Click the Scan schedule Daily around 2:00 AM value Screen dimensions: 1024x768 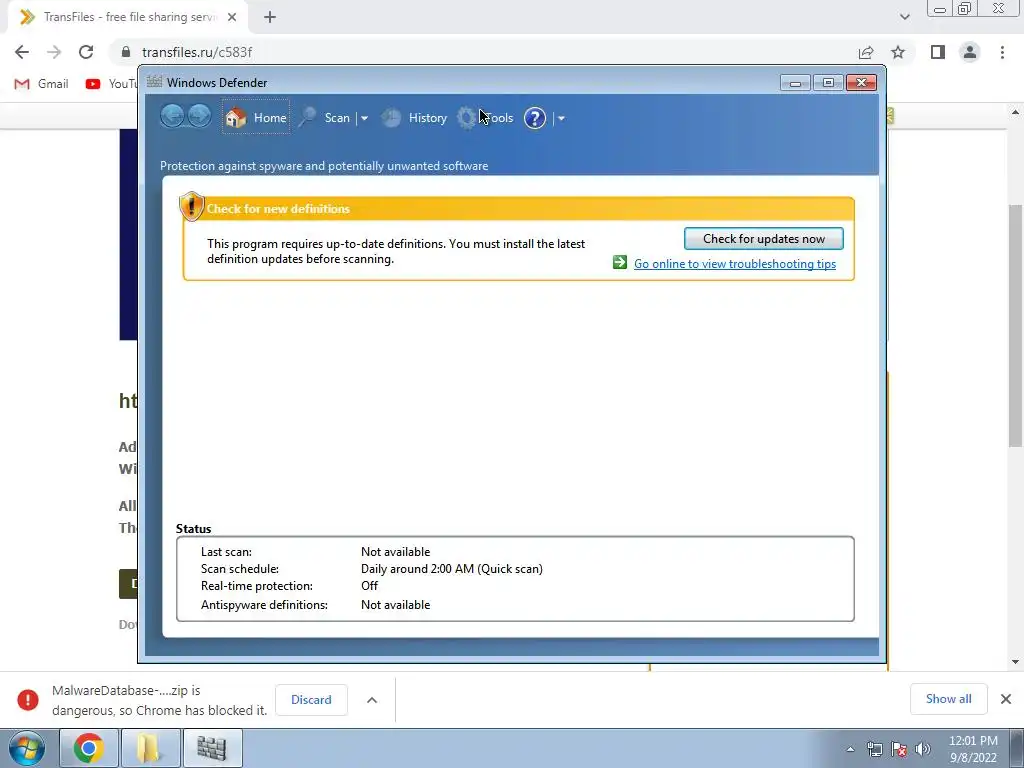tap(452, 569)
